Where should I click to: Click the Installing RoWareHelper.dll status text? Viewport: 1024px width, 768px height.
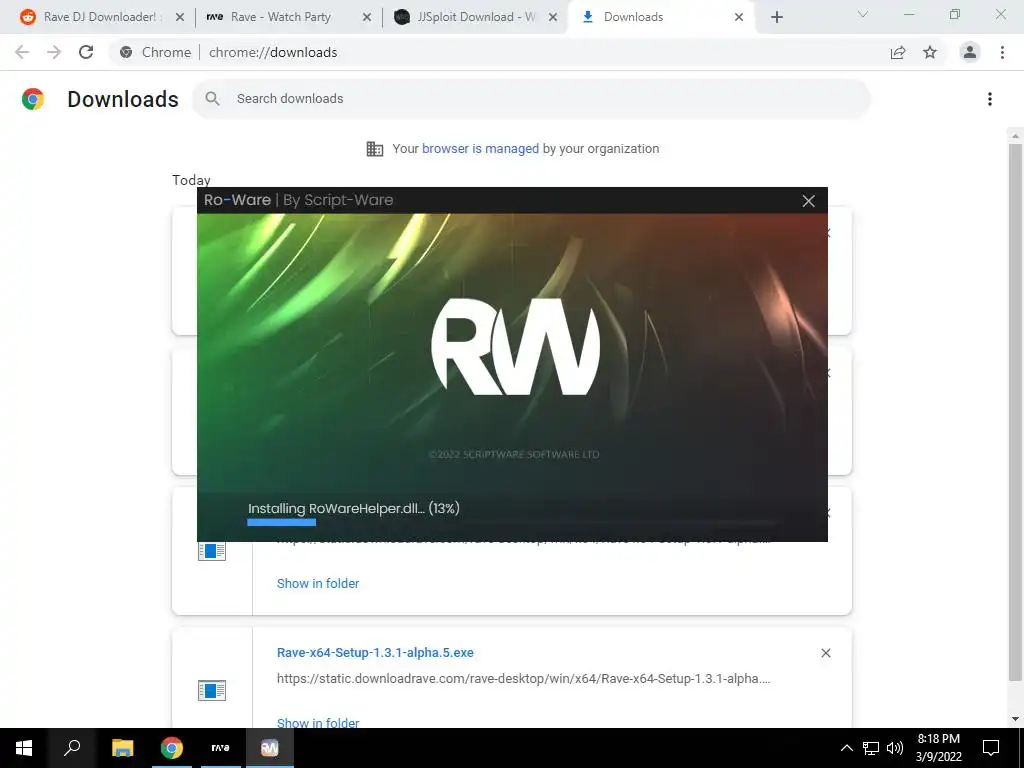353,508
